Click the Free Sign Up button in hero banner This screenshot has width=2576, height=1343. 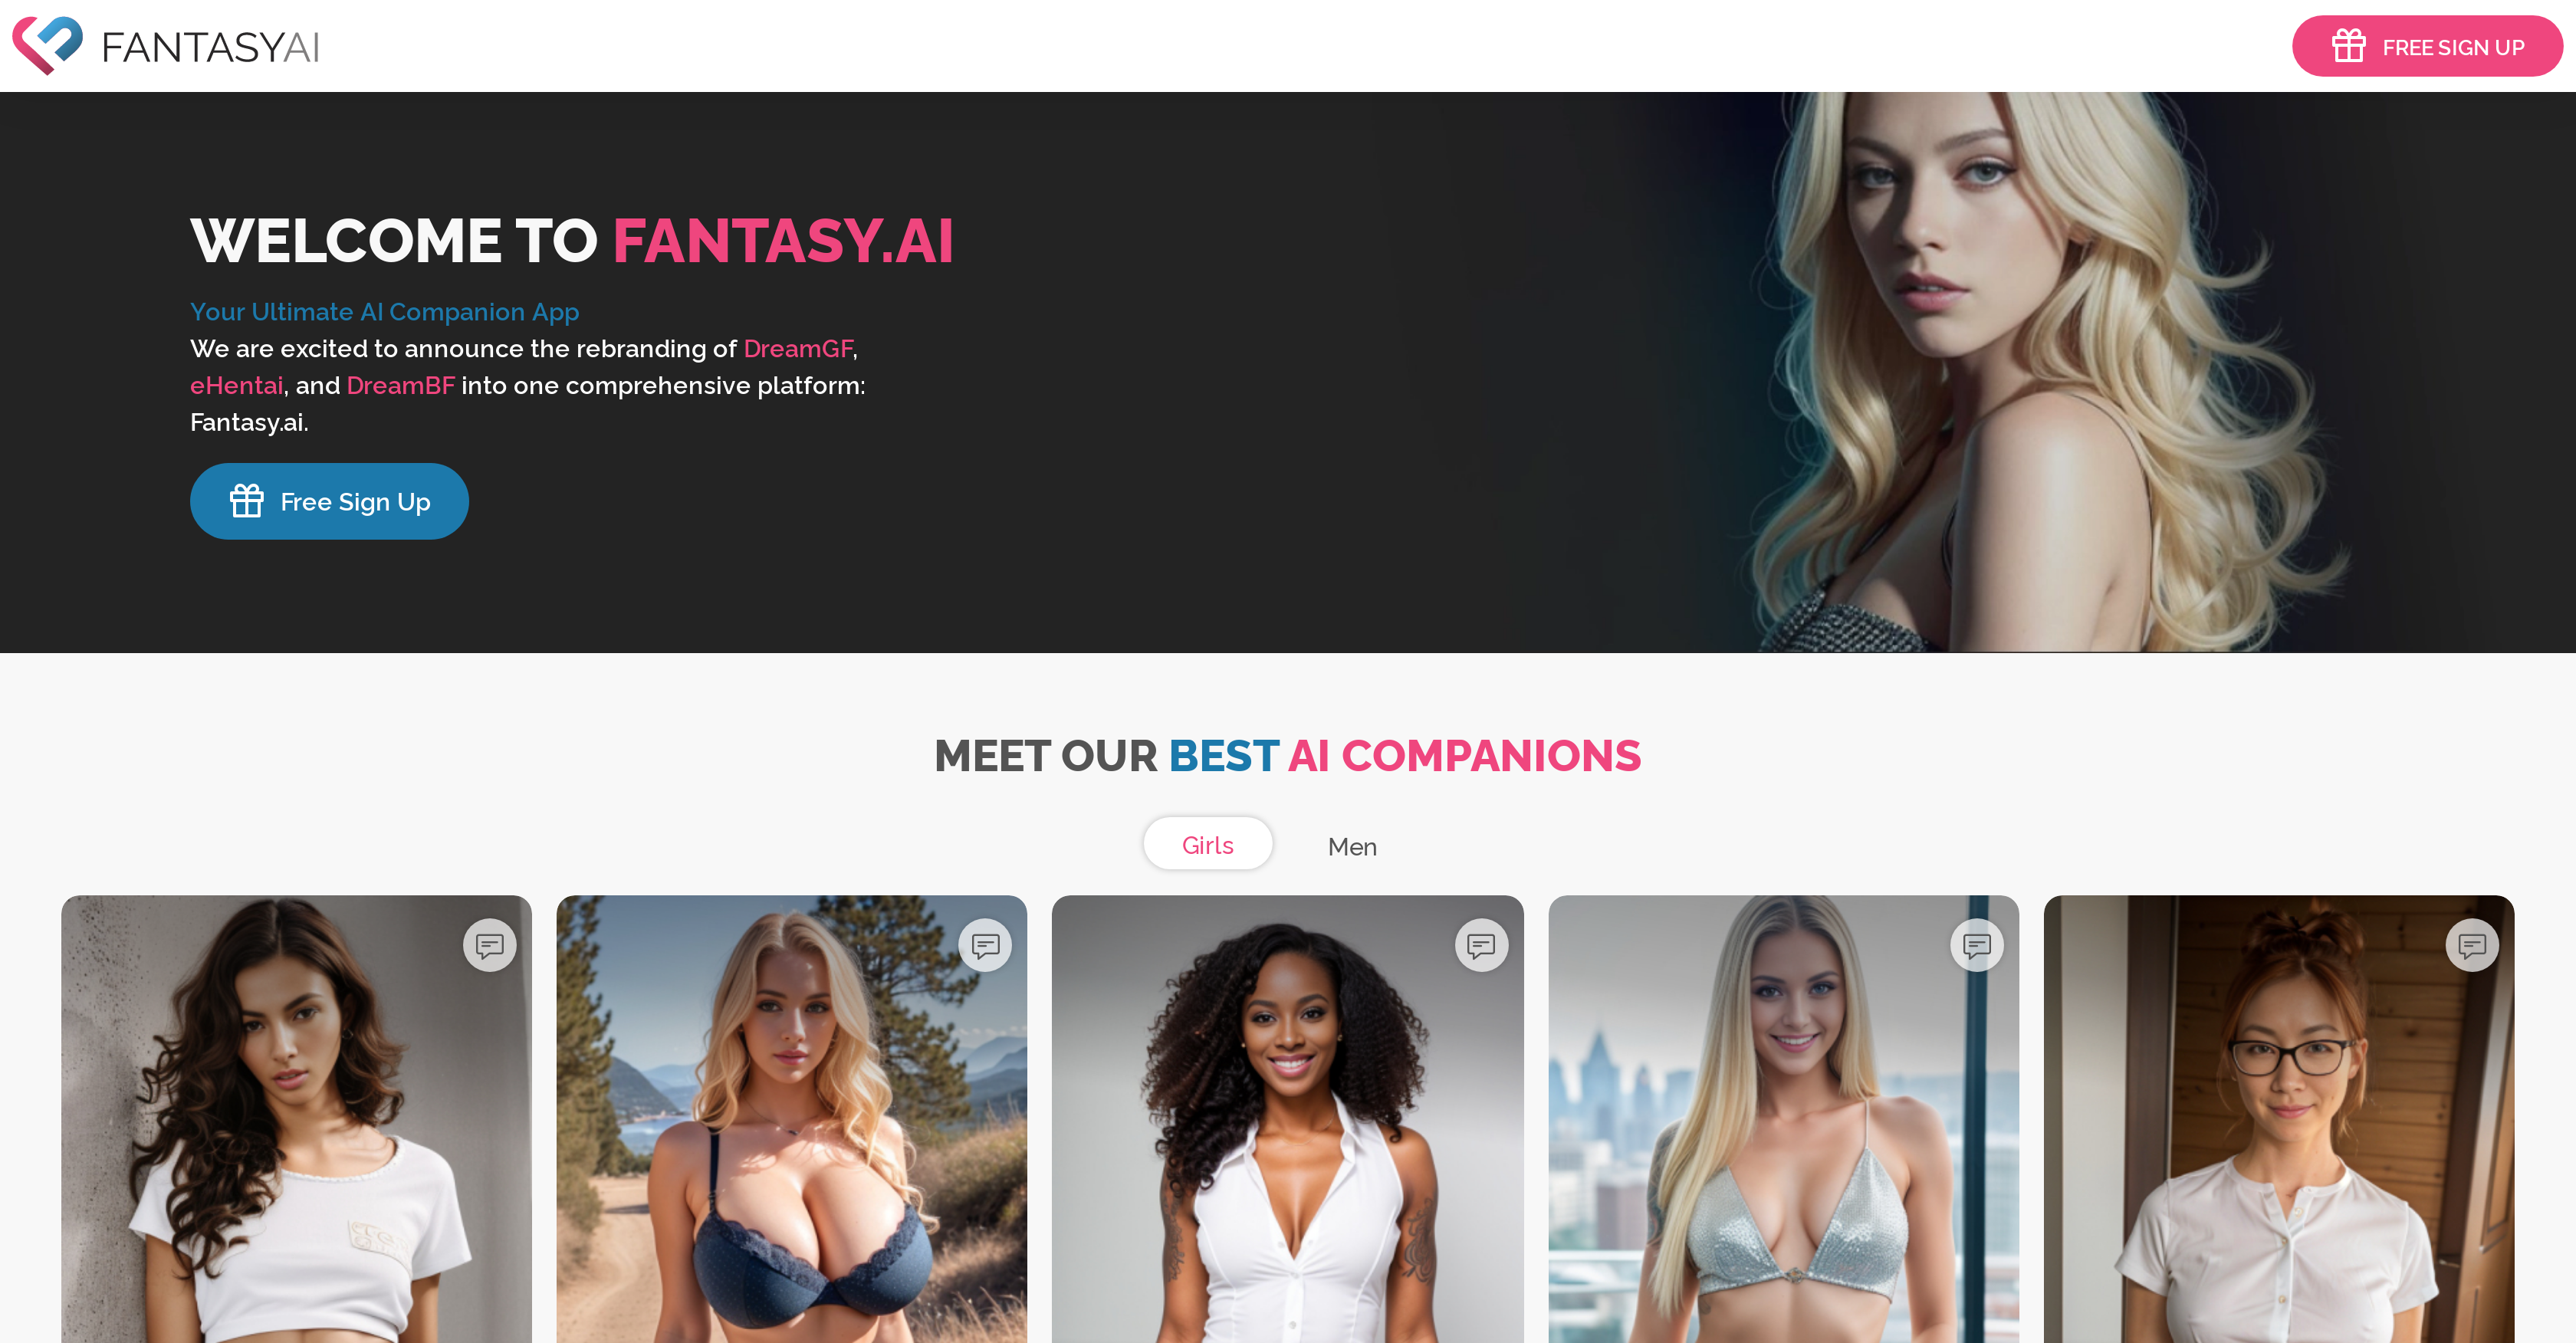coord(329,501)
